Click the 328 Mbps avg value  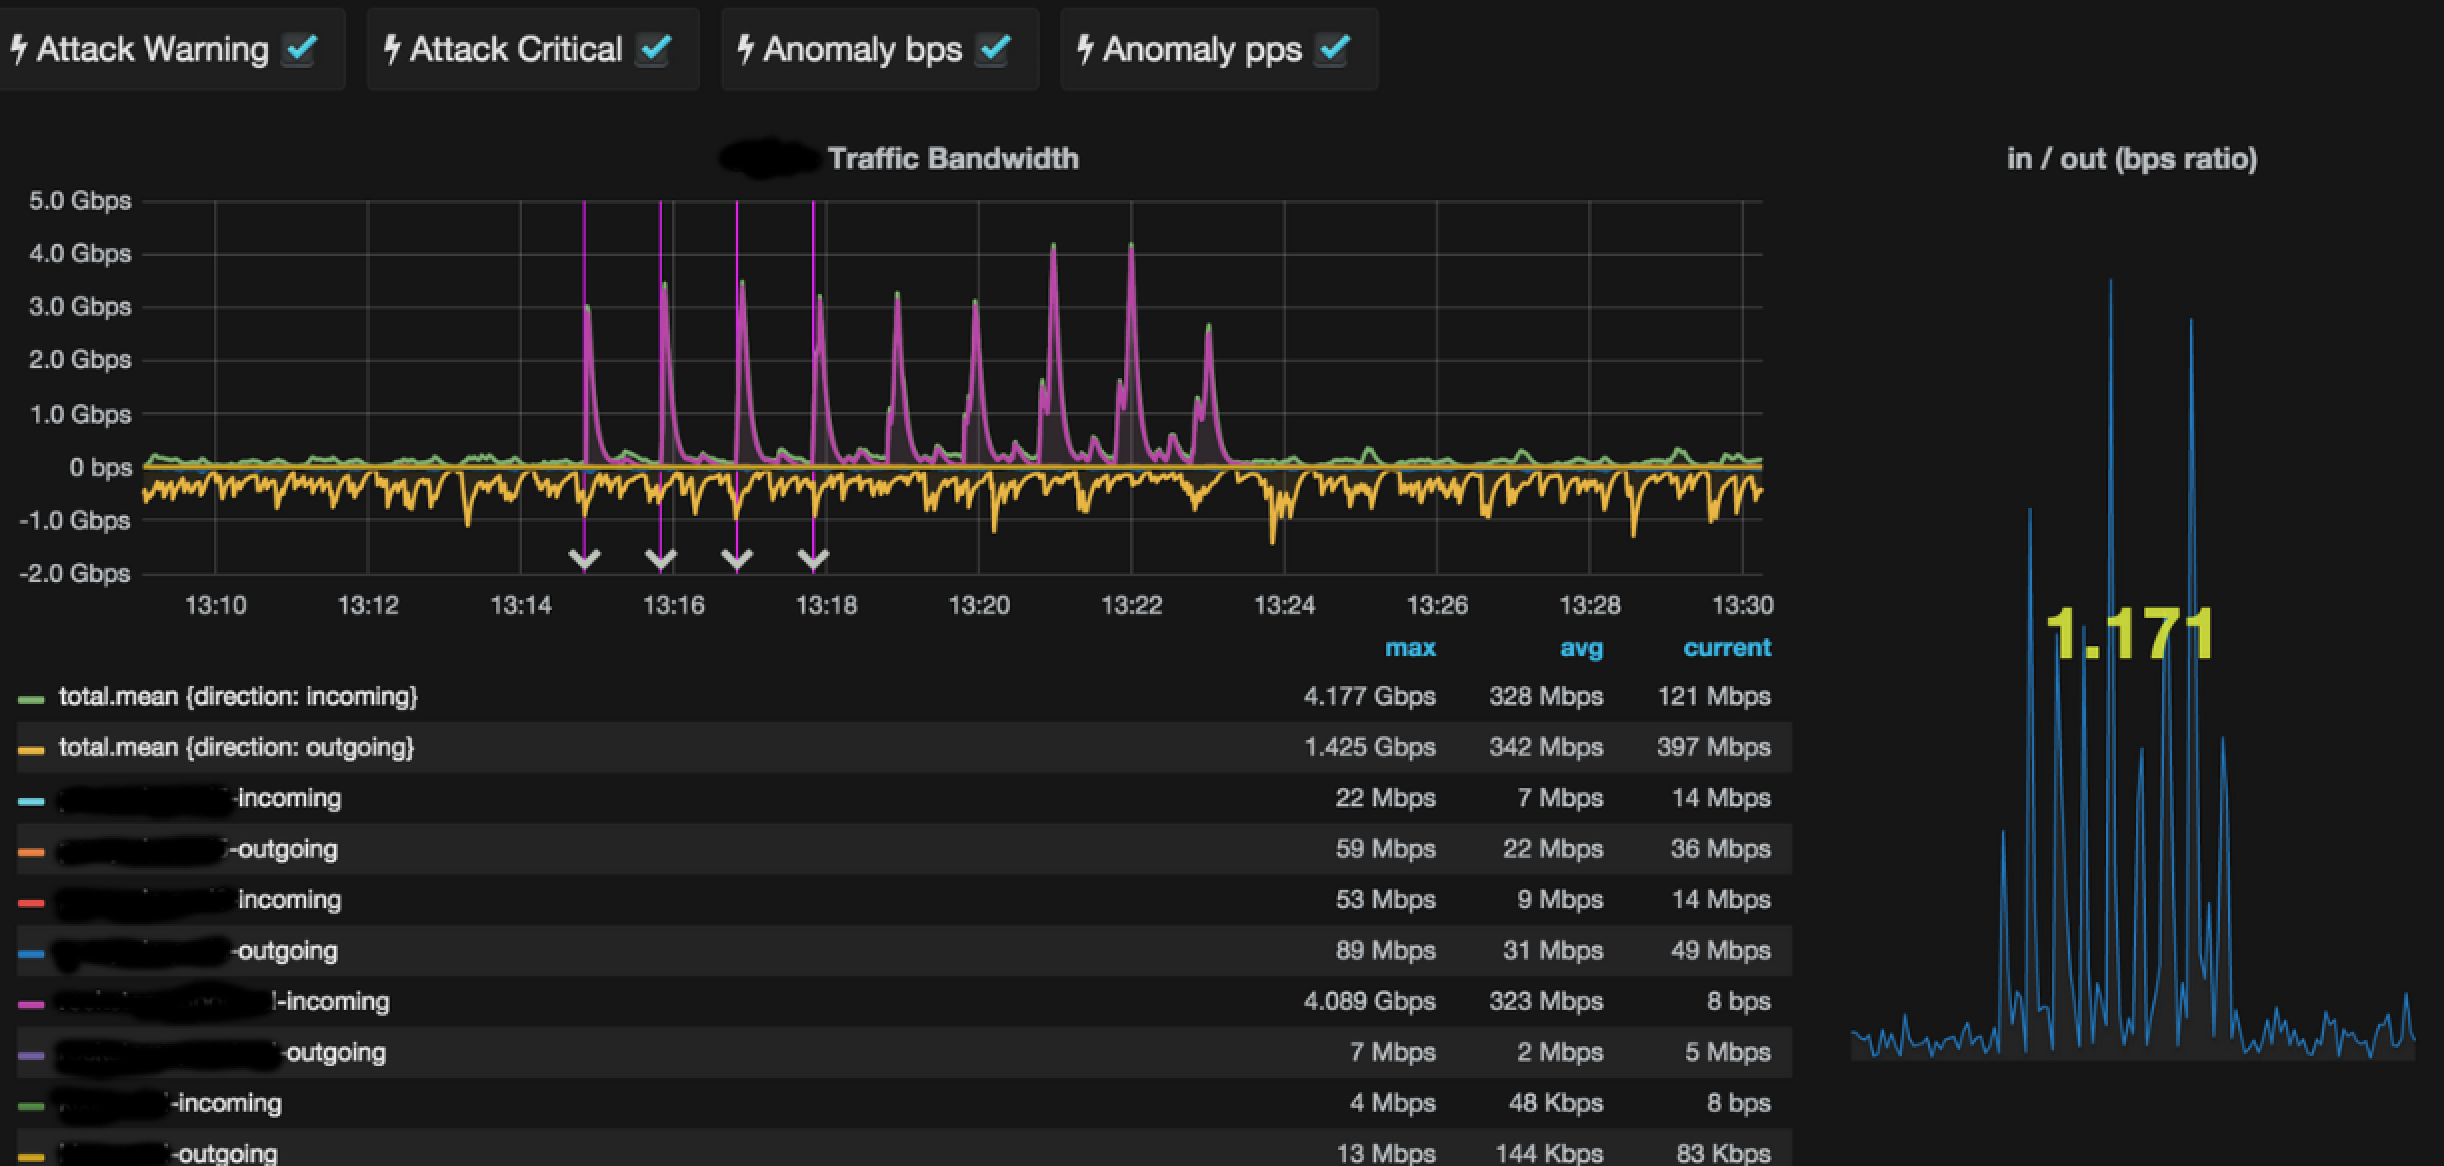1546,696
